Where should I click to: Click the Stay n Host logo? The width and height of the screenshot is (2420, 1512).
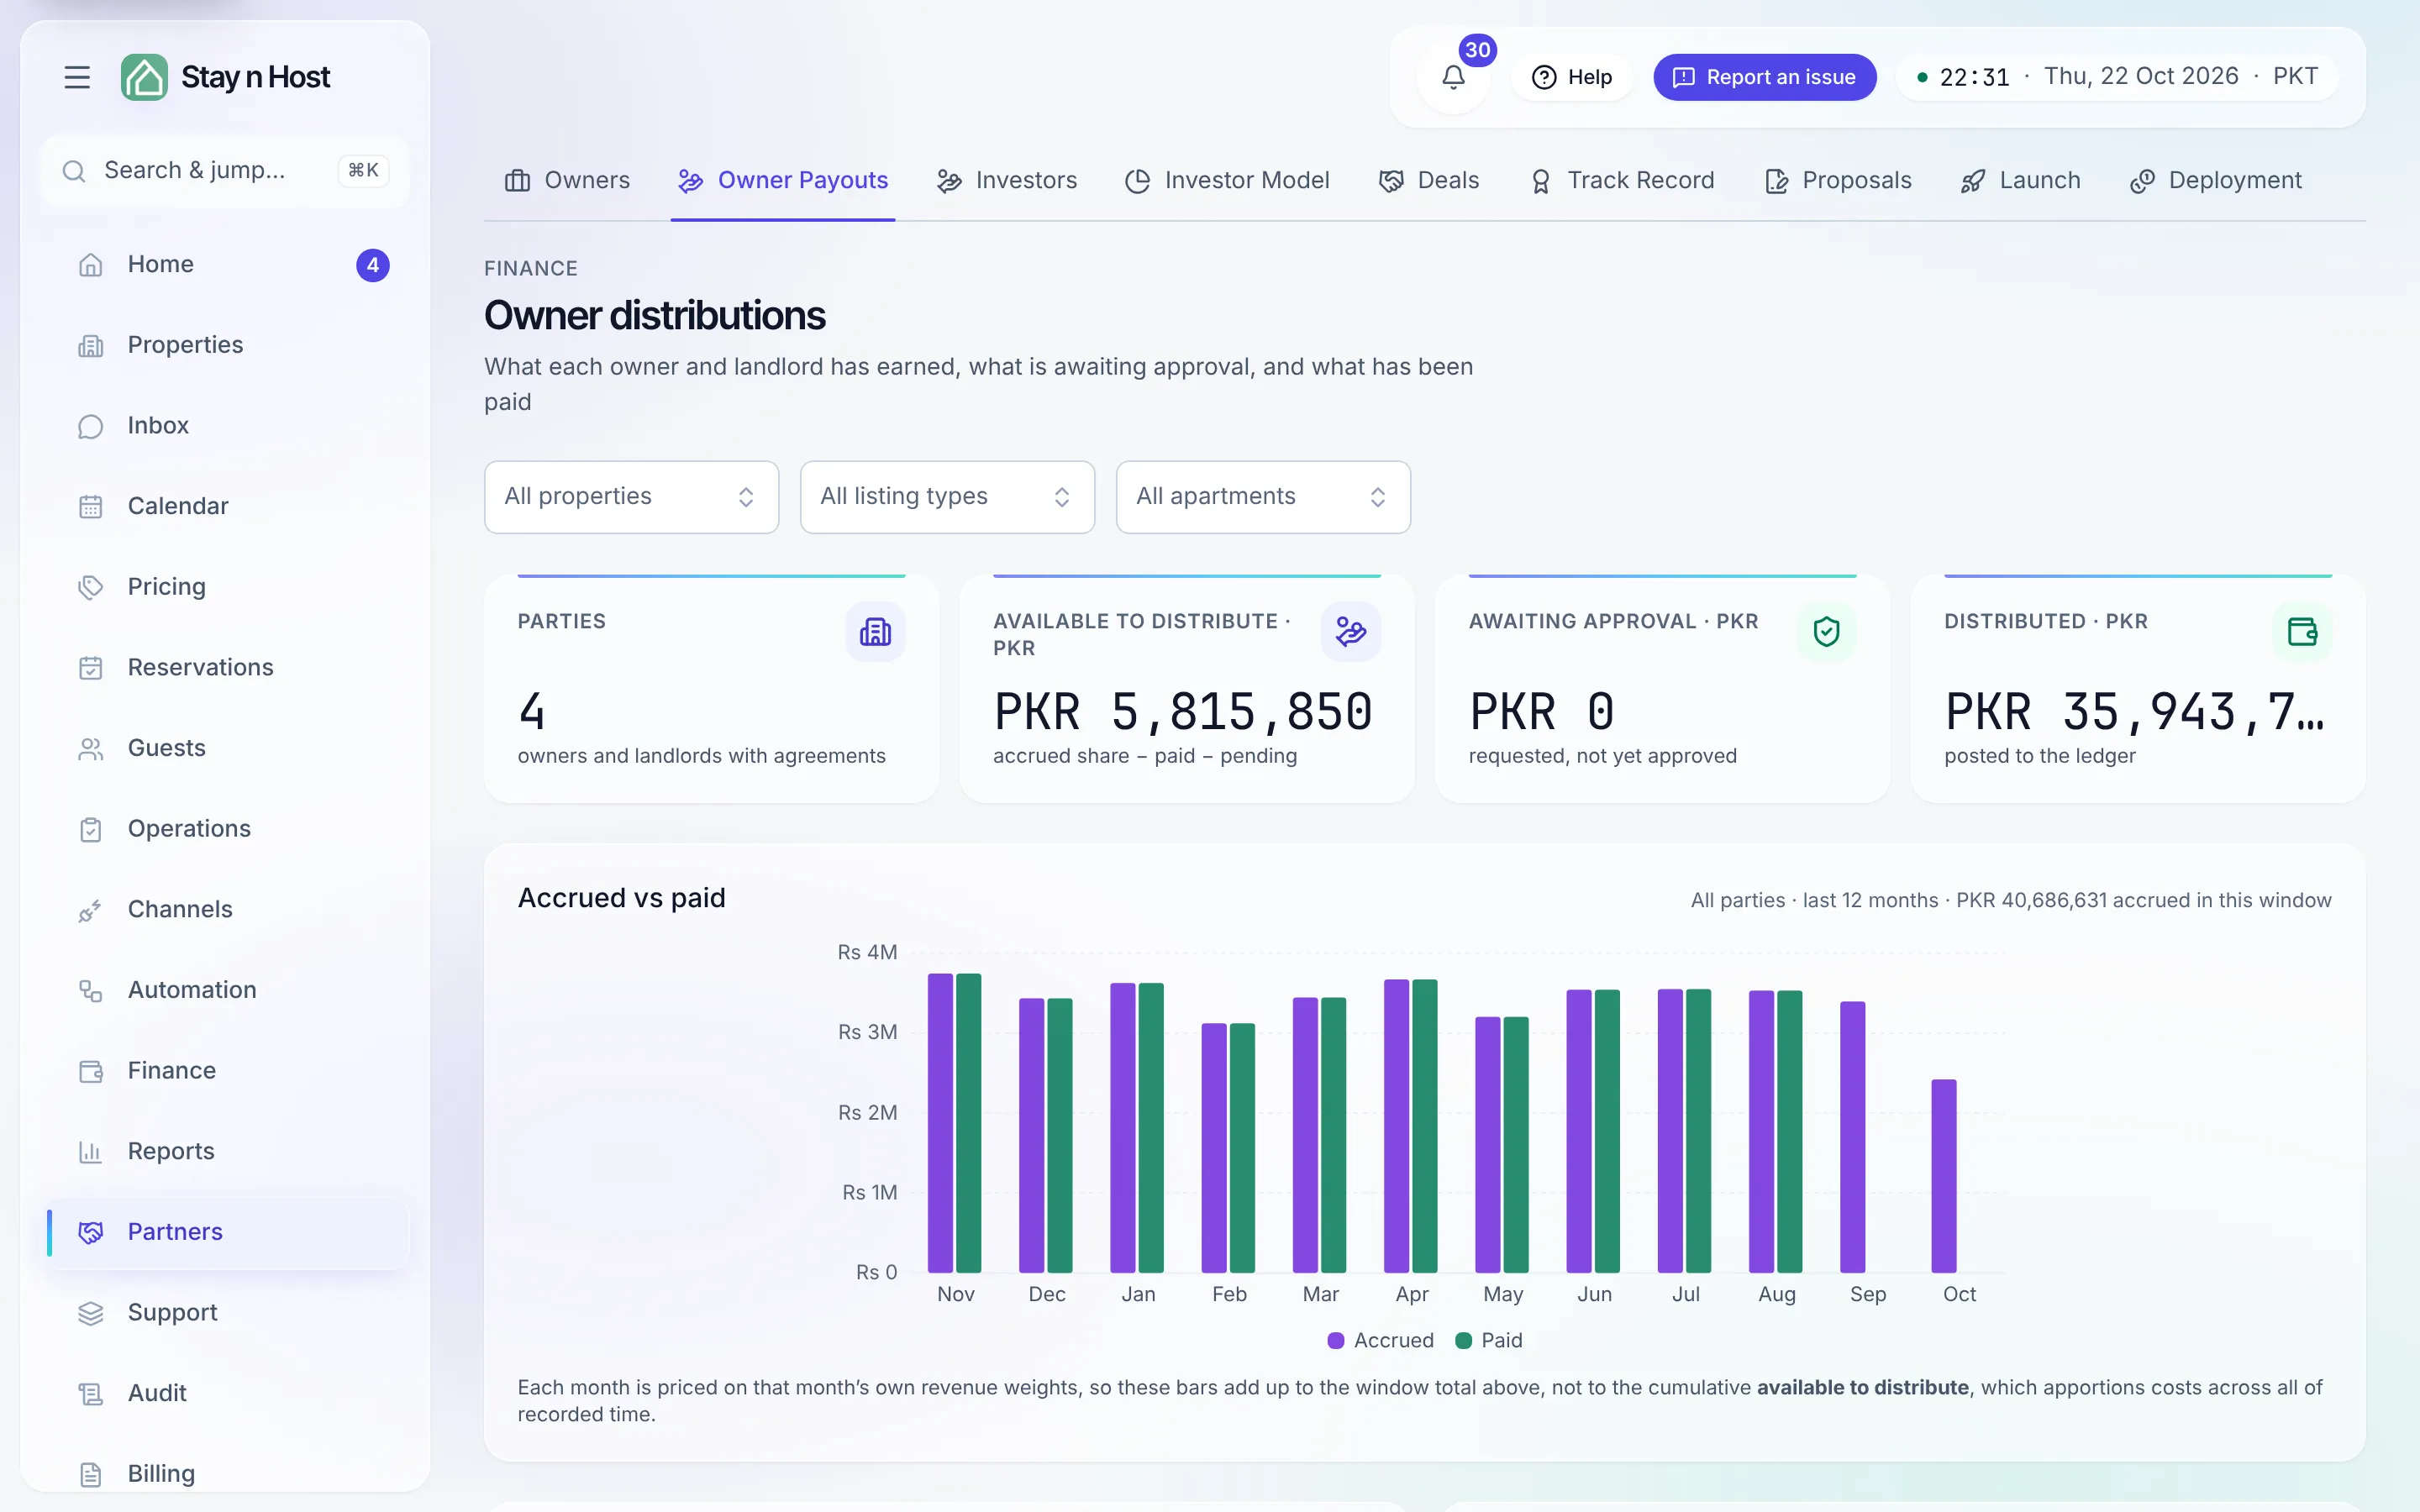226,77
